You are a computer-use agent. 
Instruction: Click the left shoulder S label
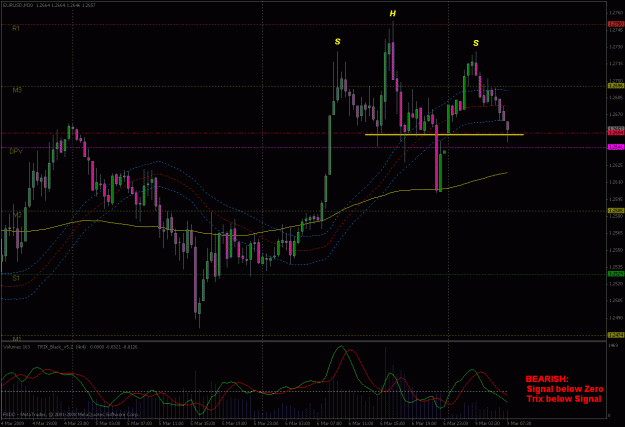click(338, 41)
